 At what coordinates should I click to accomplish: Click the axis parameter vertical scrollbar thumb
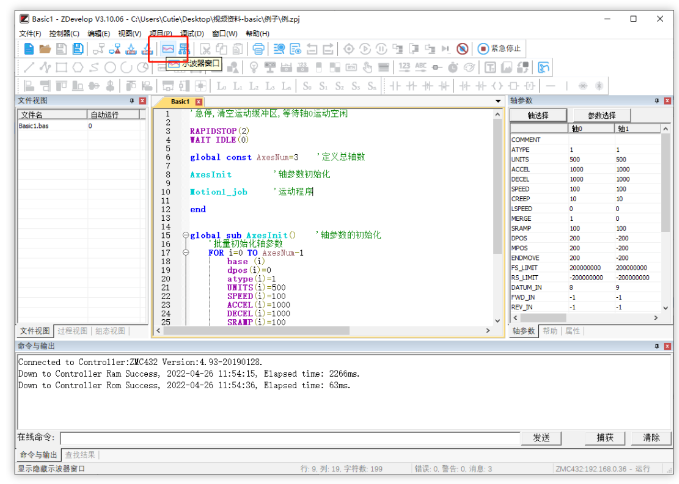coord(666,182)
